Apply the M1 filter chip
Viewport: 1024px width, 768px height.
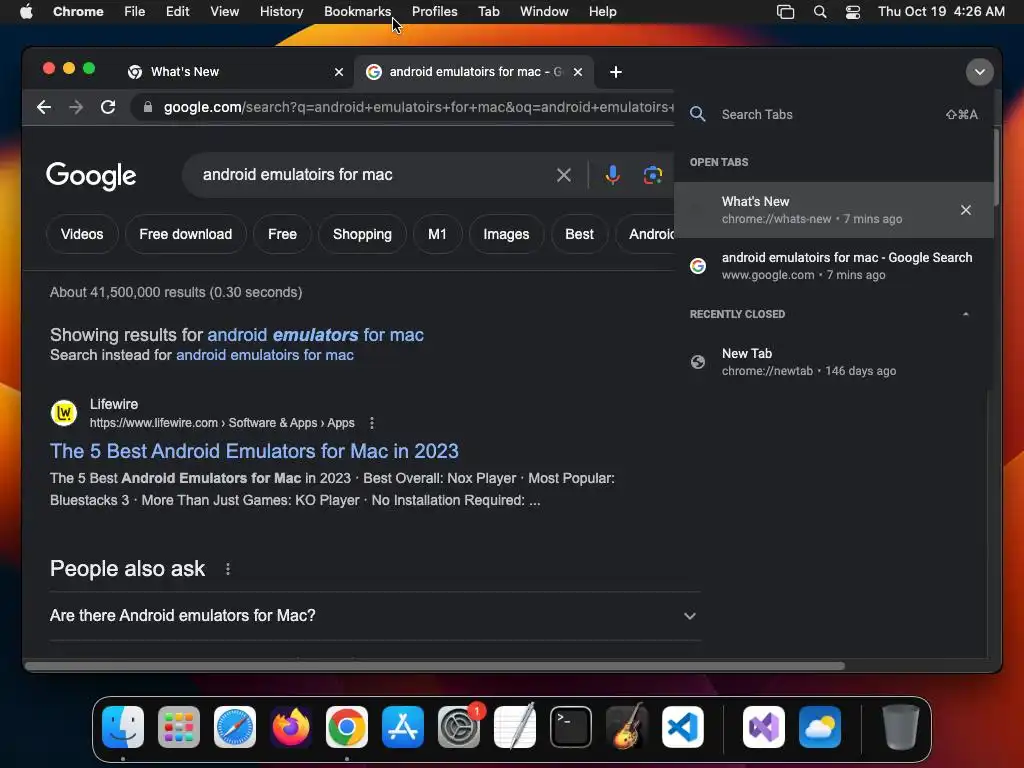pyautogui.click(x=437, y=234)
